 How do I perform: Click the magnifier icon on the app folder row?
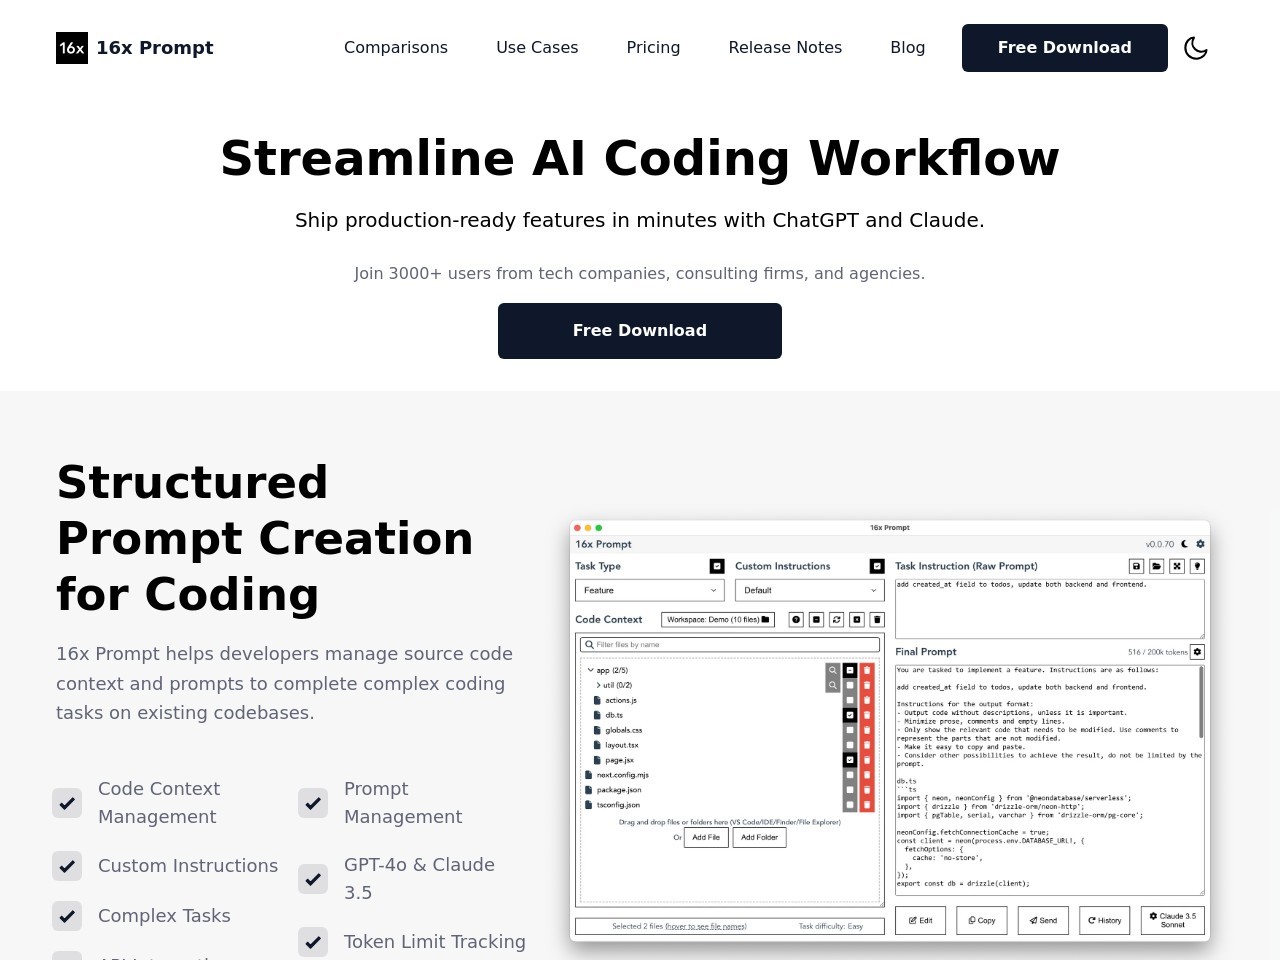(833, 670)
